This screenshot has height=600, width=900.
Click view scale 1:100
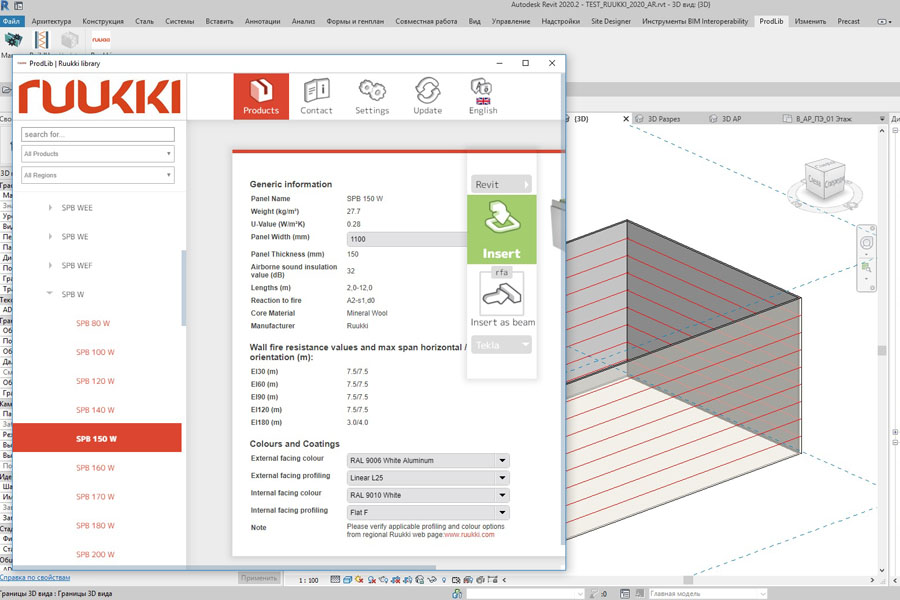(308, 580)
